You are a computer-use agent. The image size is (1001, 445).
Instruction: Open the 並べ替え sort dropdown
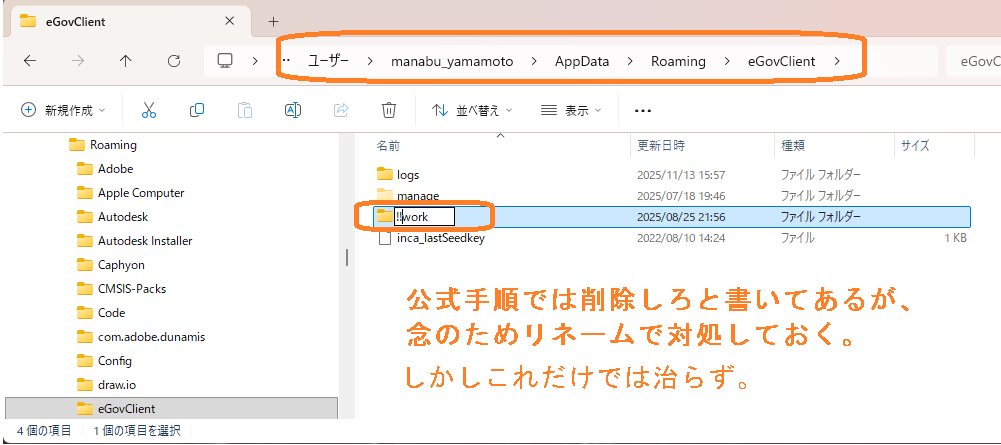(x=472, y=111)
